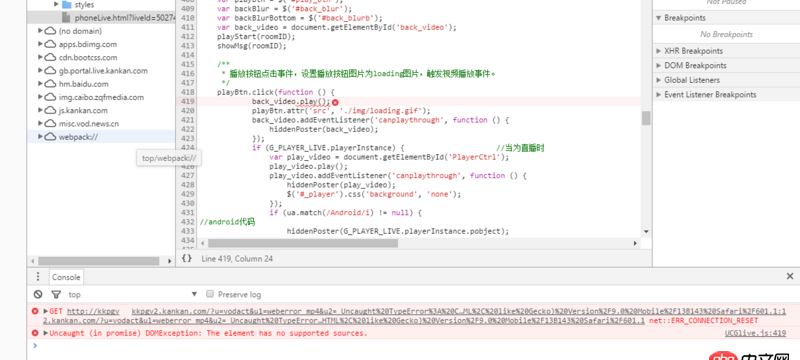Click the red error marker on line 419
The image size is (800, 360).
(x=335, y=102)
